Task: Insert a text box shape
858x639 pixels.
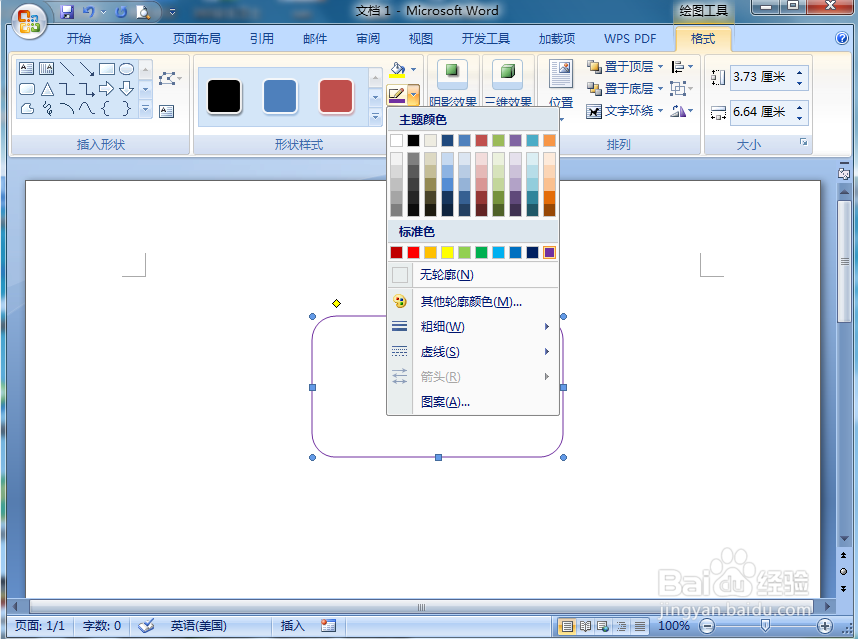Action: pyautogui.click(x=26, y=68)
